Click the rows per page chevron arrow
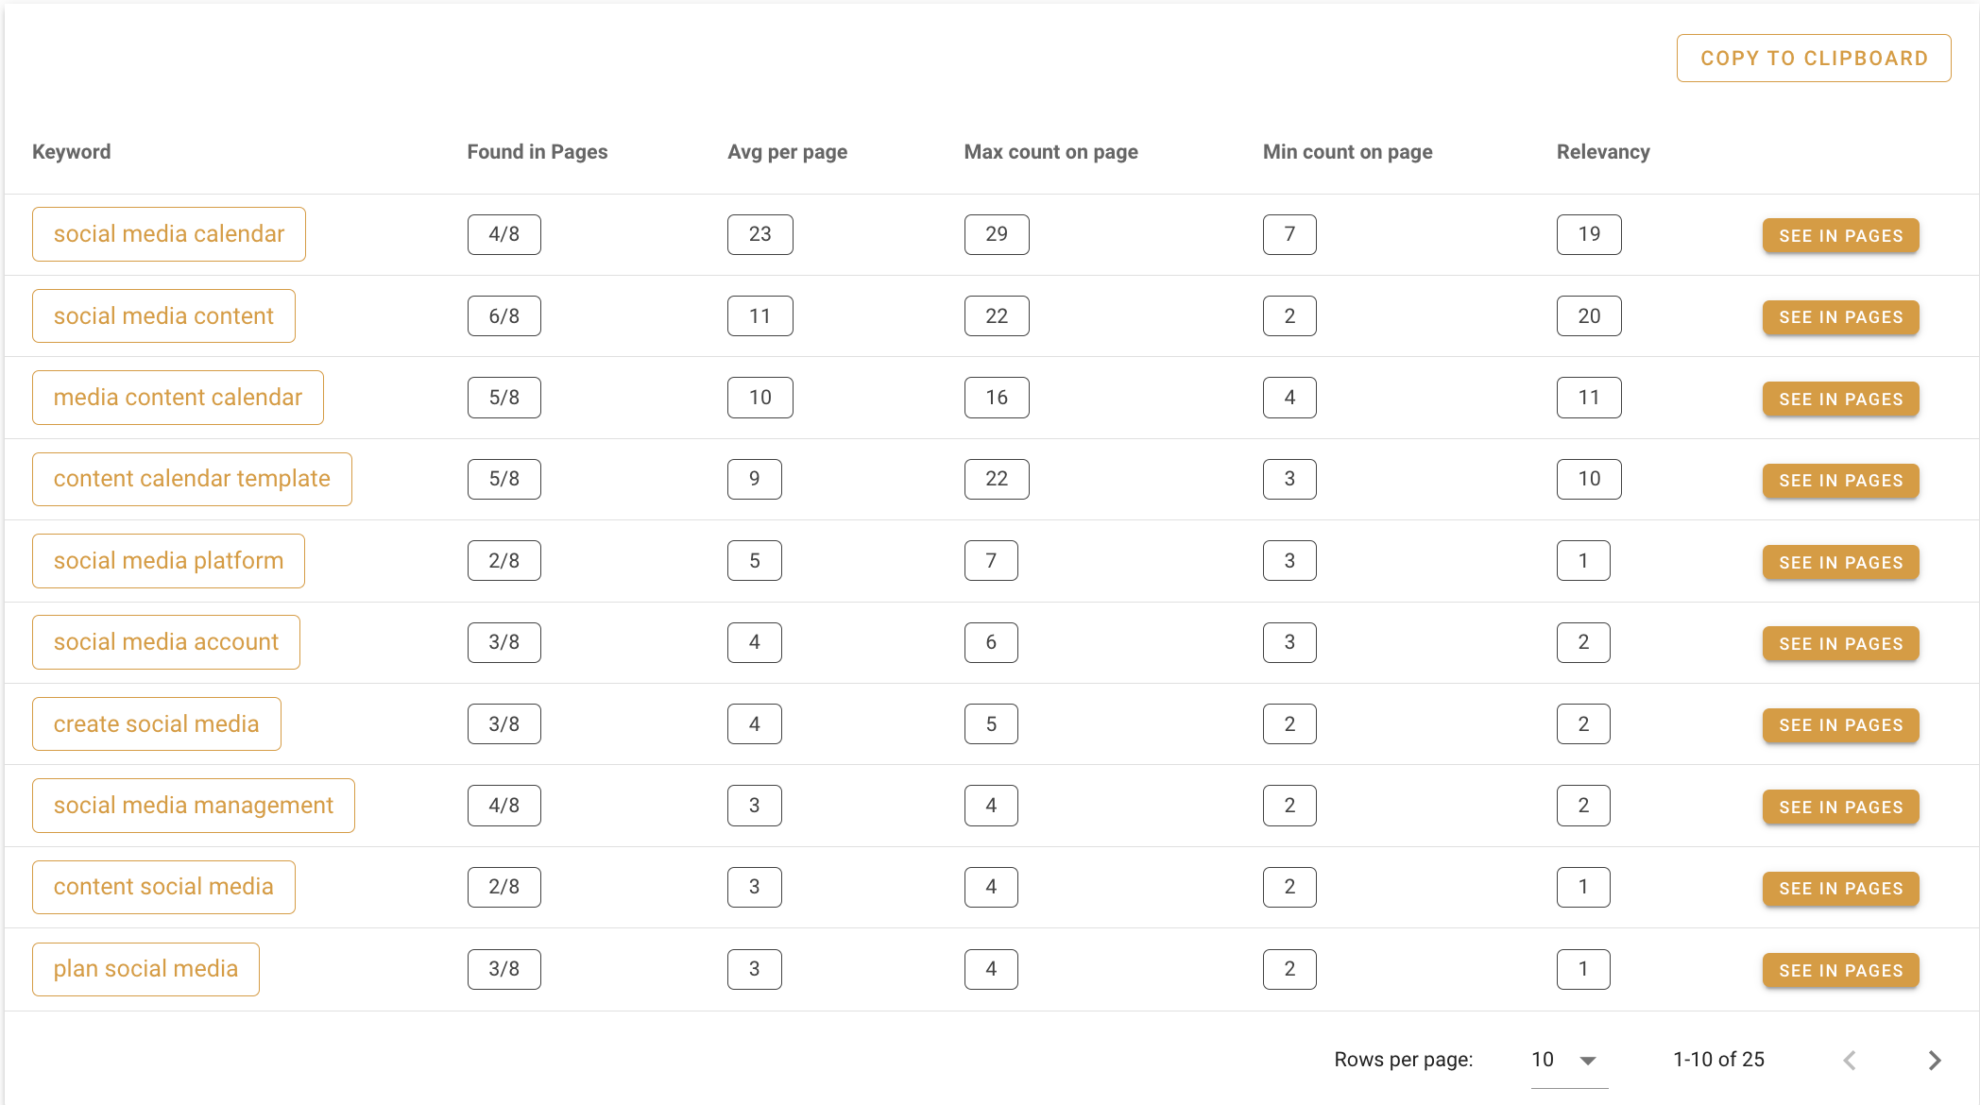The image size is (1980, 1105). [1586, 1060]
